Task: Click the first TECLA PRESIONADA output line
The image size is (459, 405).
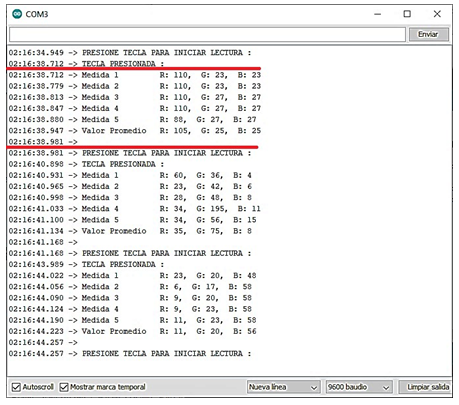Action: tap(86, 64)
